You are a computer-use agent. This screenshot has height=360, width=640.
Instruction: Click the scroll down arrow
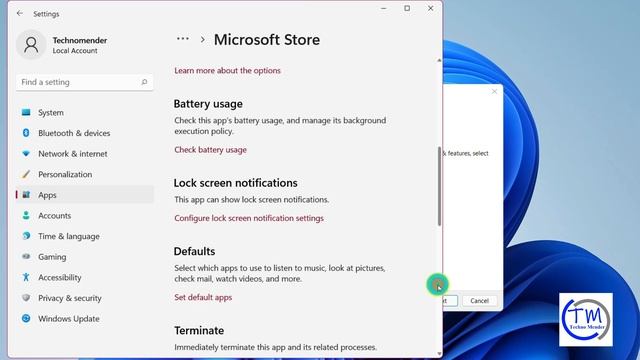(x=439, y=353)
